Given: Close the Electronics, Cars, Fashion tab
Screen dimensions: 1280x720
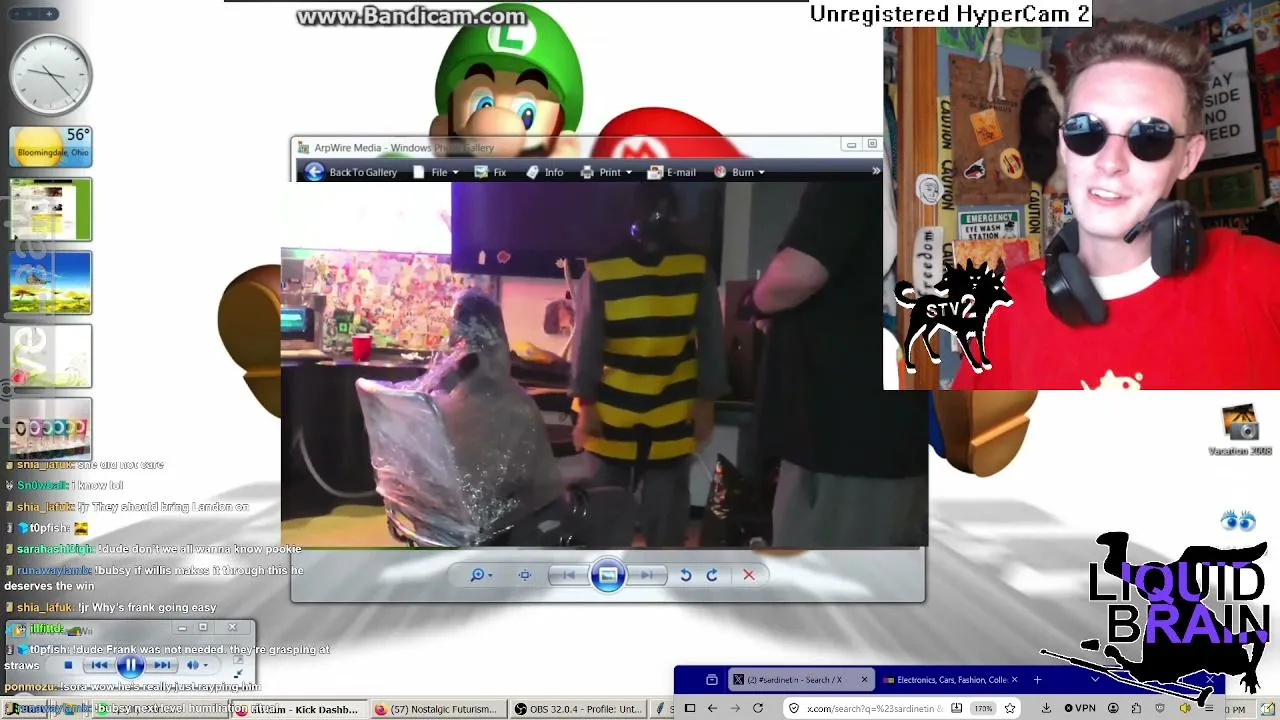Looking at the screenshot, I should point(1014,680).
